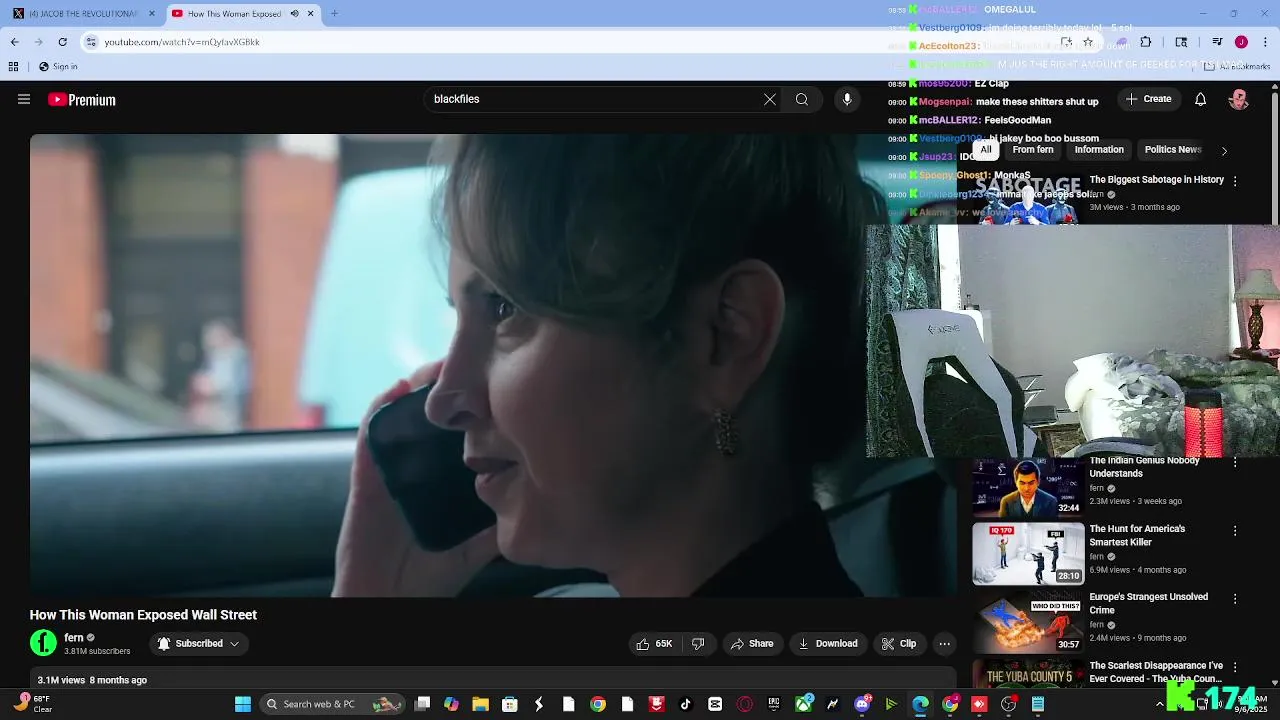The image size is (1280, 720).
Task: Open options for Hunt for America's Smartest Killer
Action: coord(1235,530)
